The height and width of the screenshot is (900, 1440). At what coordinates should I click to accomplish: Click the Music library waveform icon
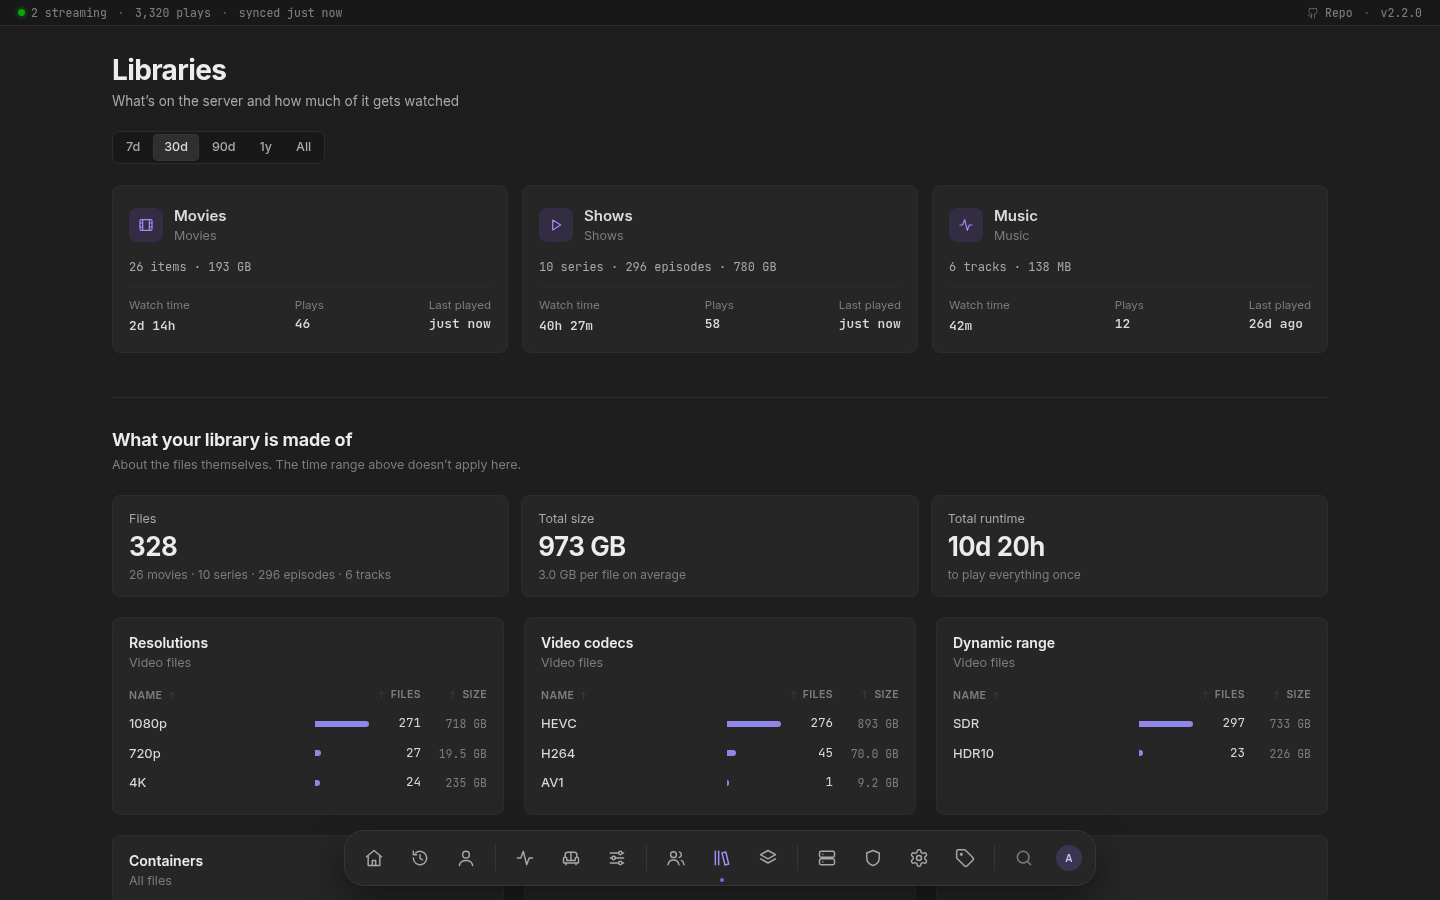point(966,225)
